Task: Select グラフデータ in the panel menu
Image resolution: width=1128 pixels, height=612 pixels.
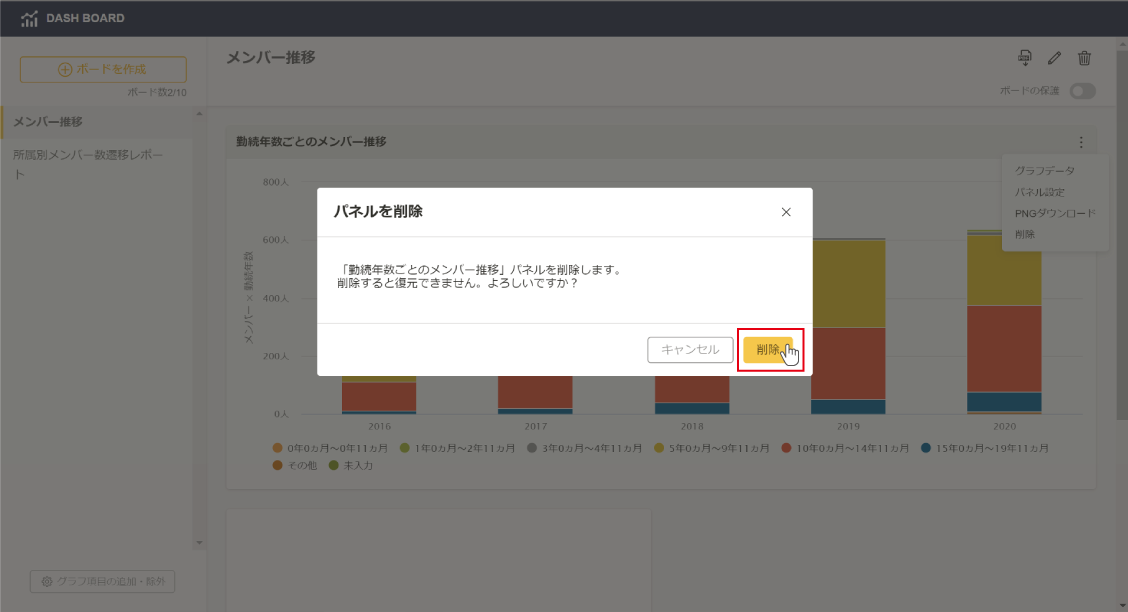Action: (x=1045, y=170)
